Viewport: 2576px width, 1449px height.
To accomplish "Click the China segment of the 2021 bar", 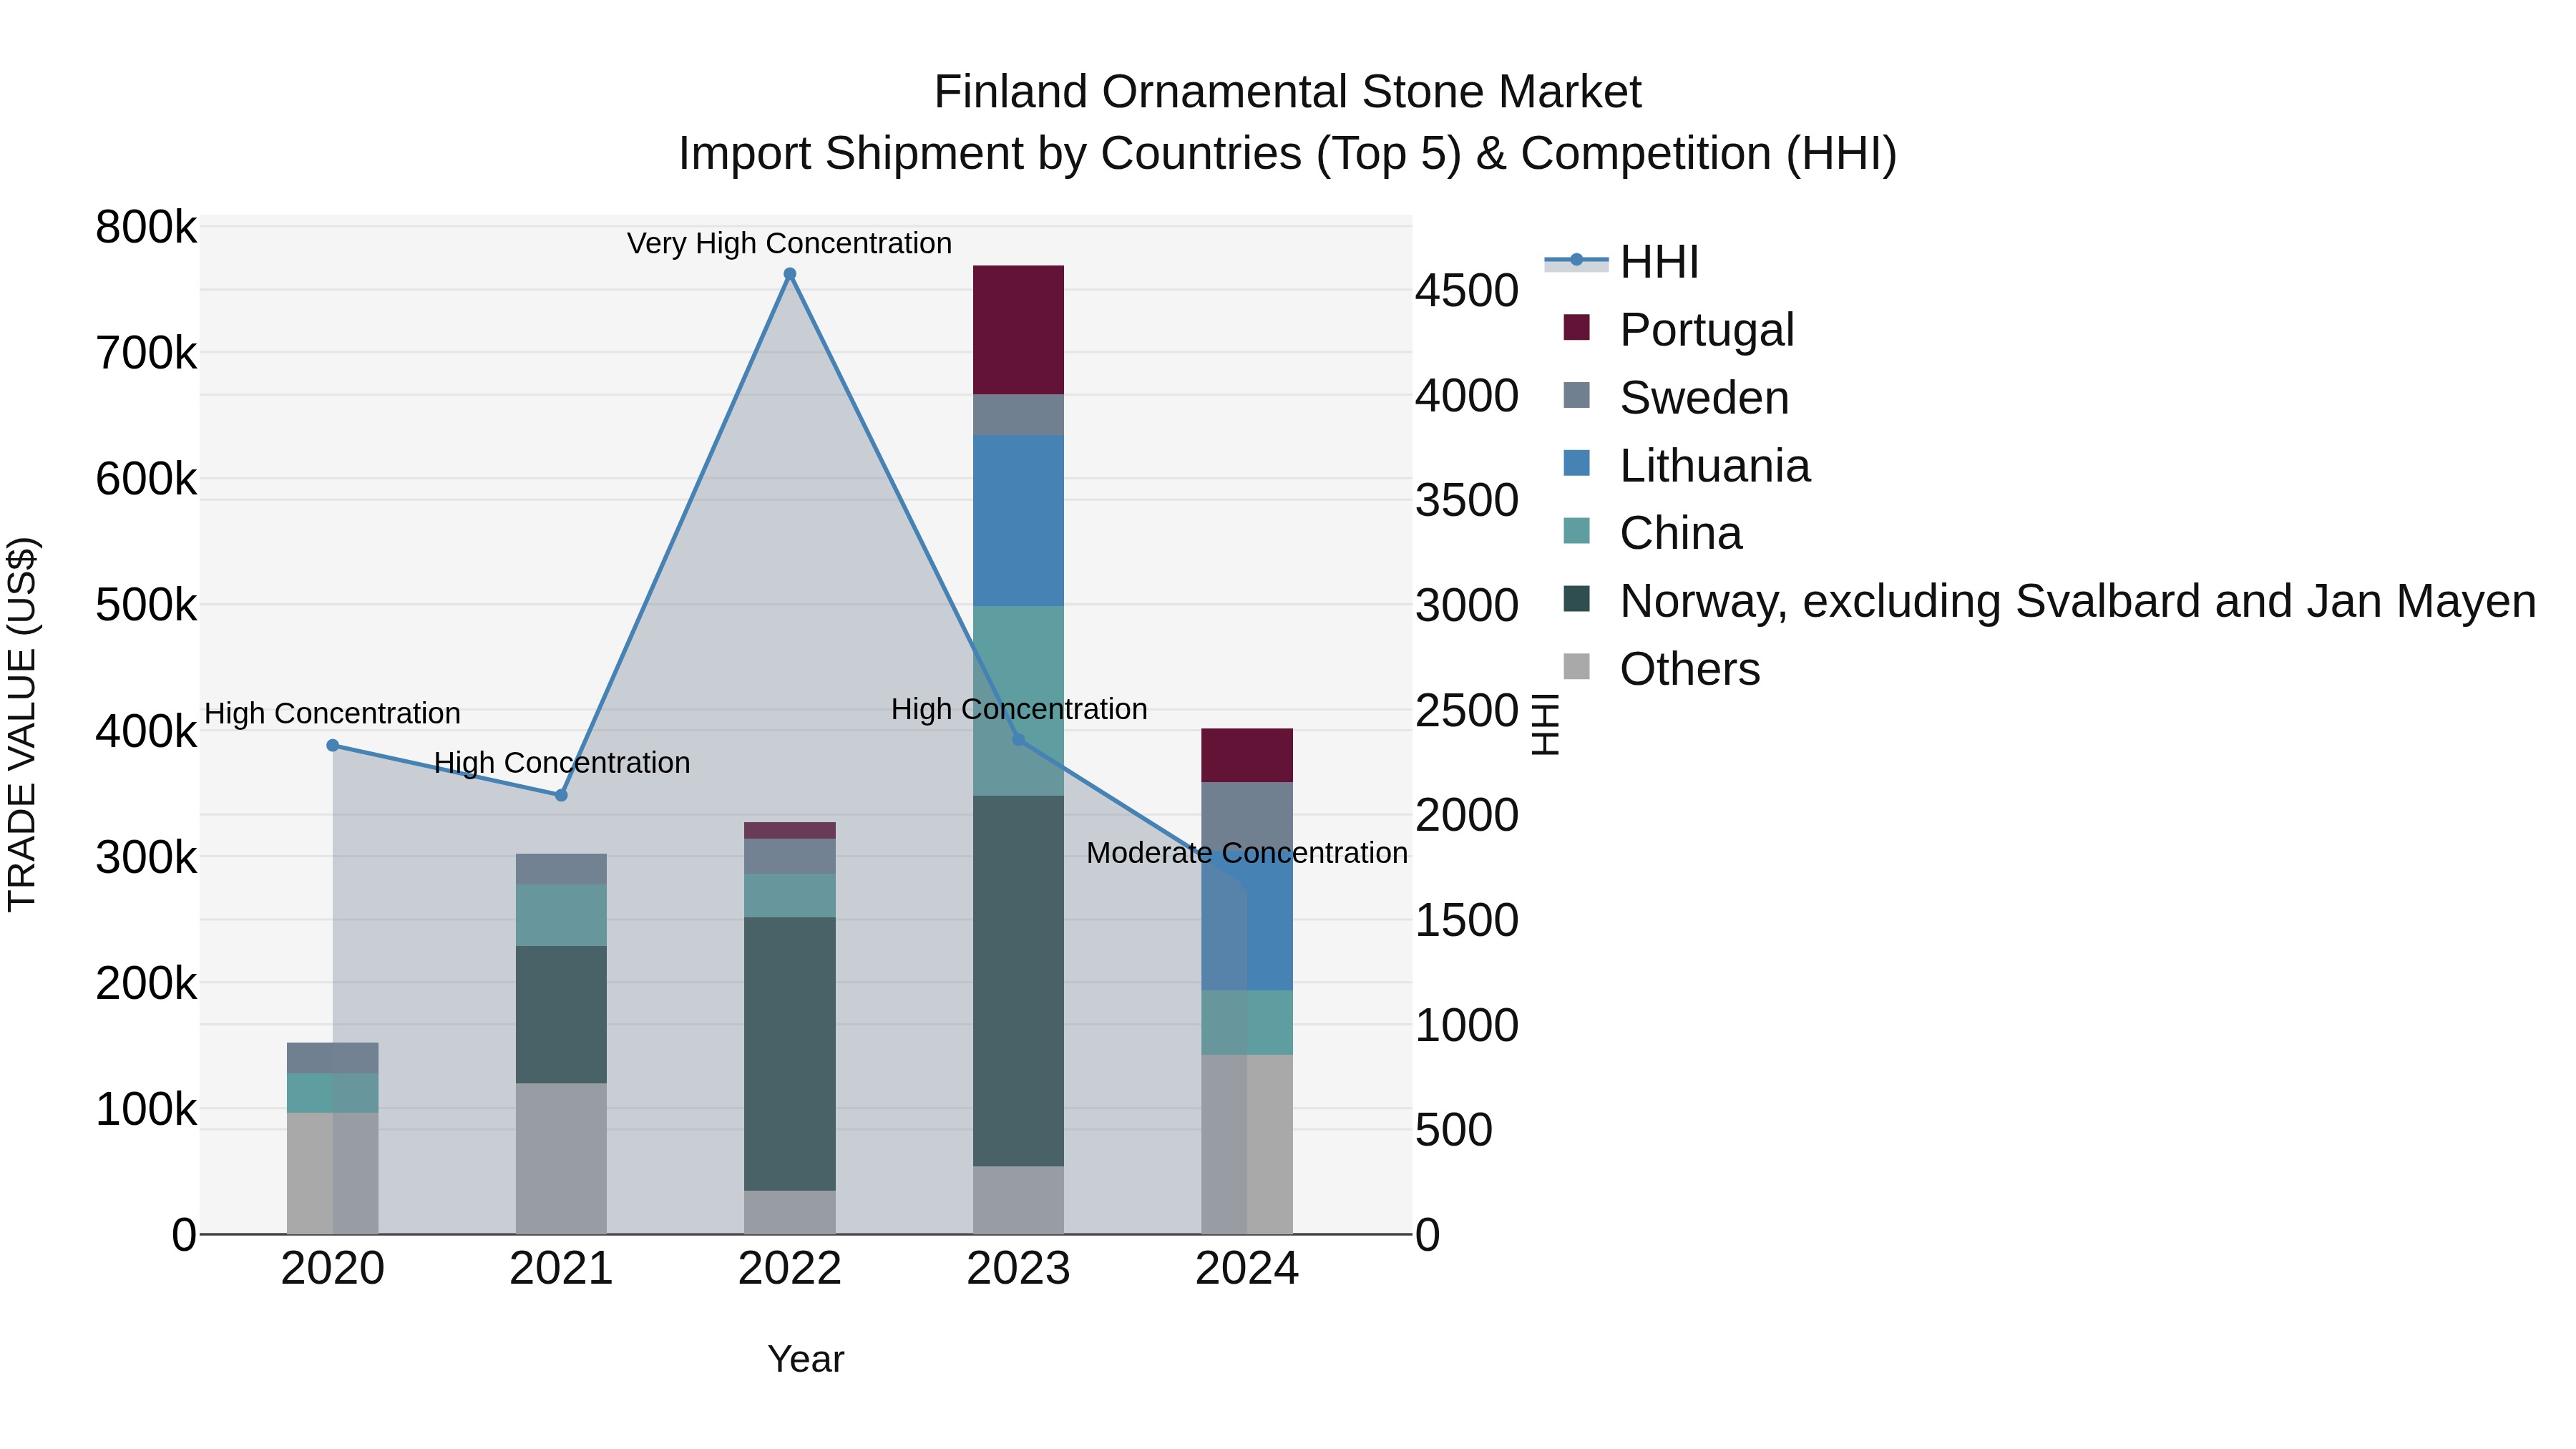I will tap(561, 916).
